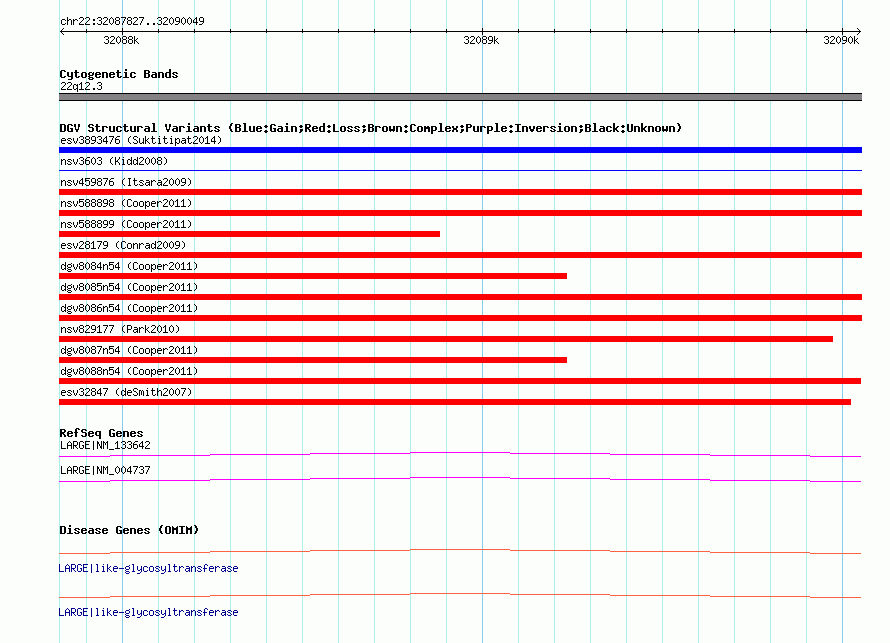Click the lower orange OMIM gene line
890x643 pixels.
point(460,595)
